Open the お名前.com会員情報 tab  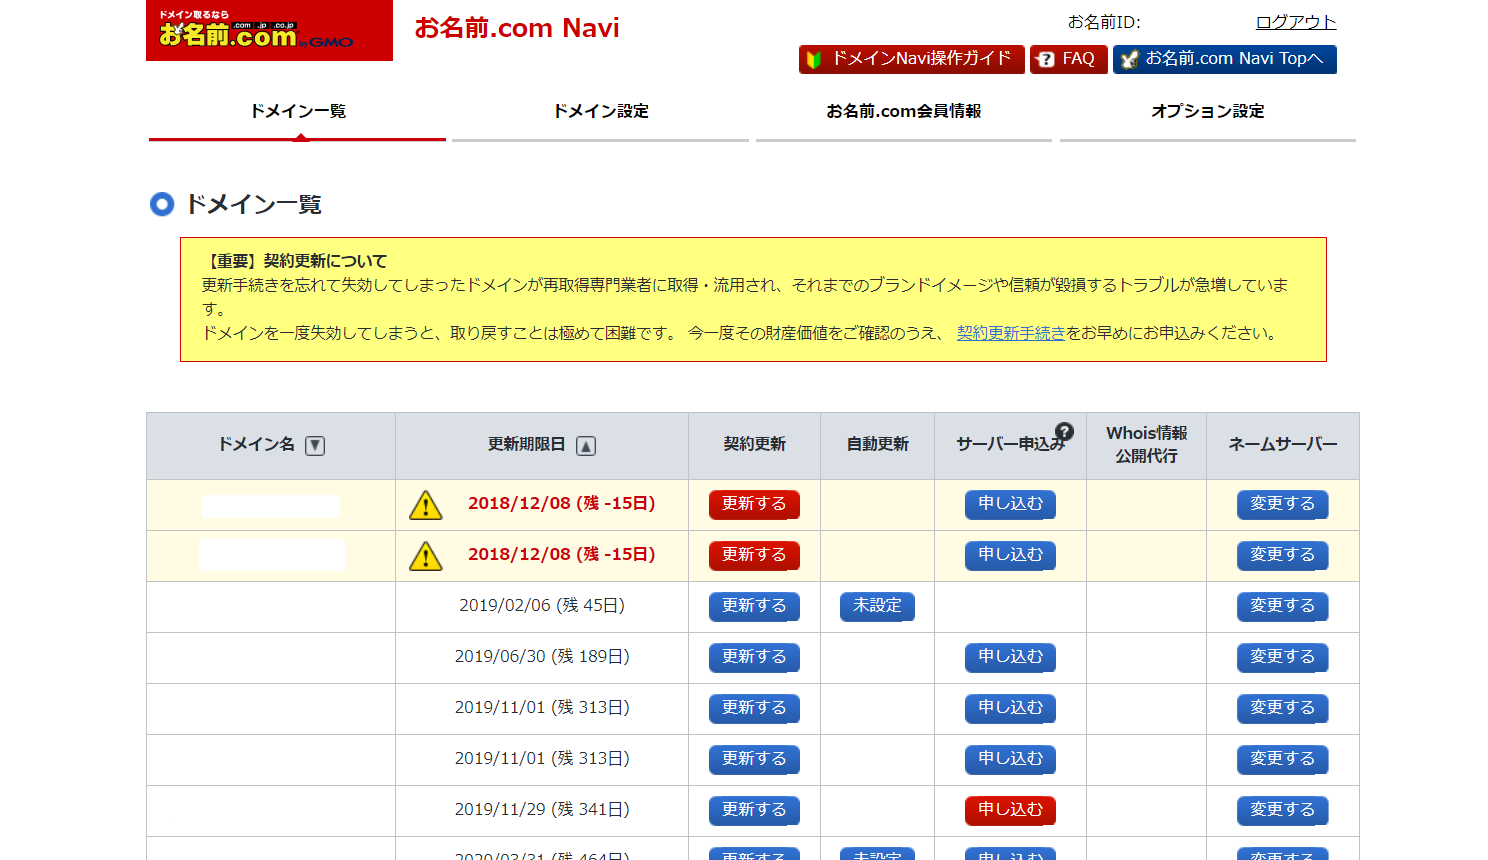coord(904,112)
